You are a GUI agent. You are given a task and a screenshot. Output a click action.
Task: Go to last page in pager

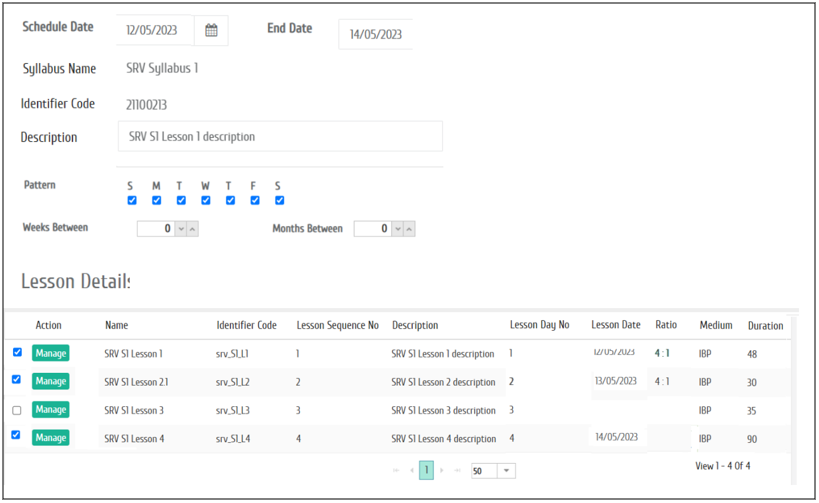pyautogui.click(x=457, y=470)
